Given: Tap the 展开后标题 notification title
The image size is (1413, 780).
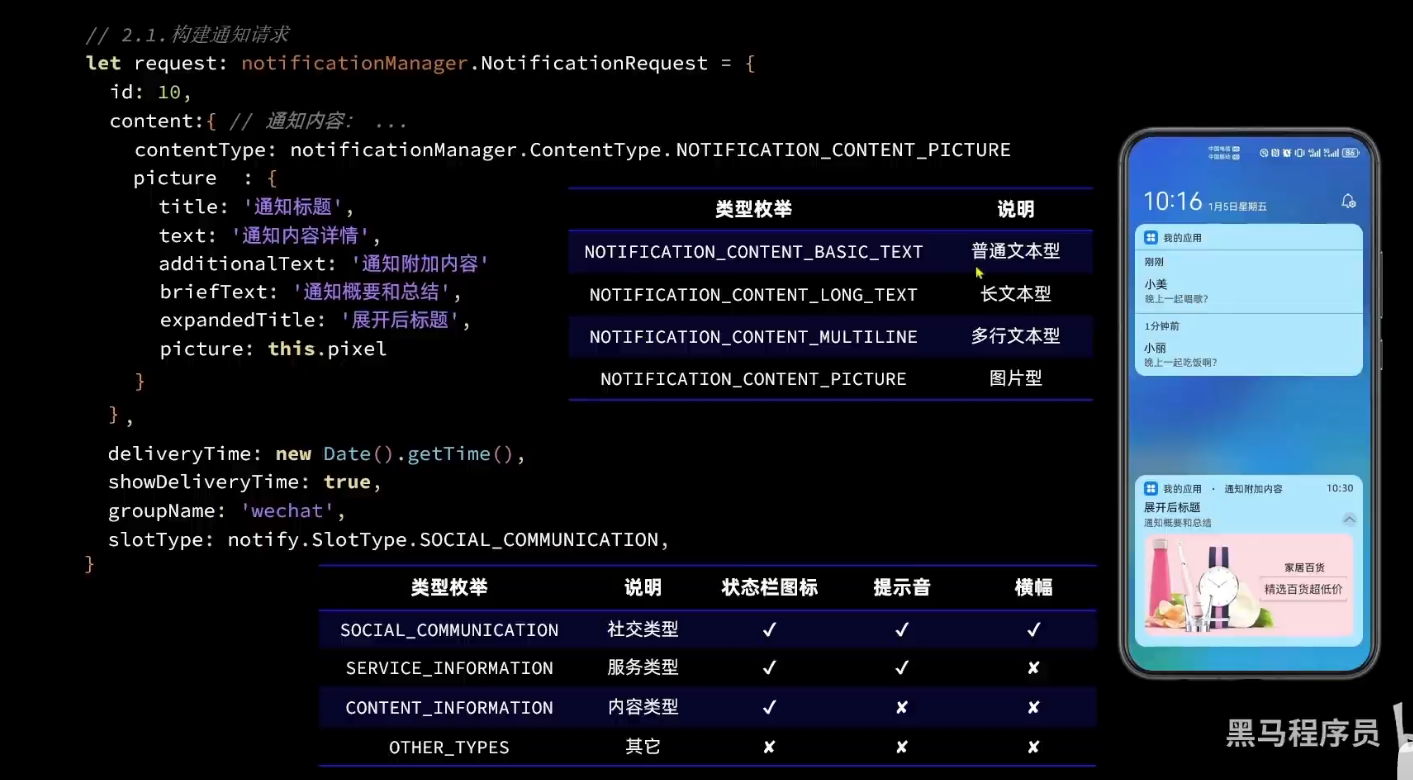Looking at the screenshot, I should [x=1172, y=508].
